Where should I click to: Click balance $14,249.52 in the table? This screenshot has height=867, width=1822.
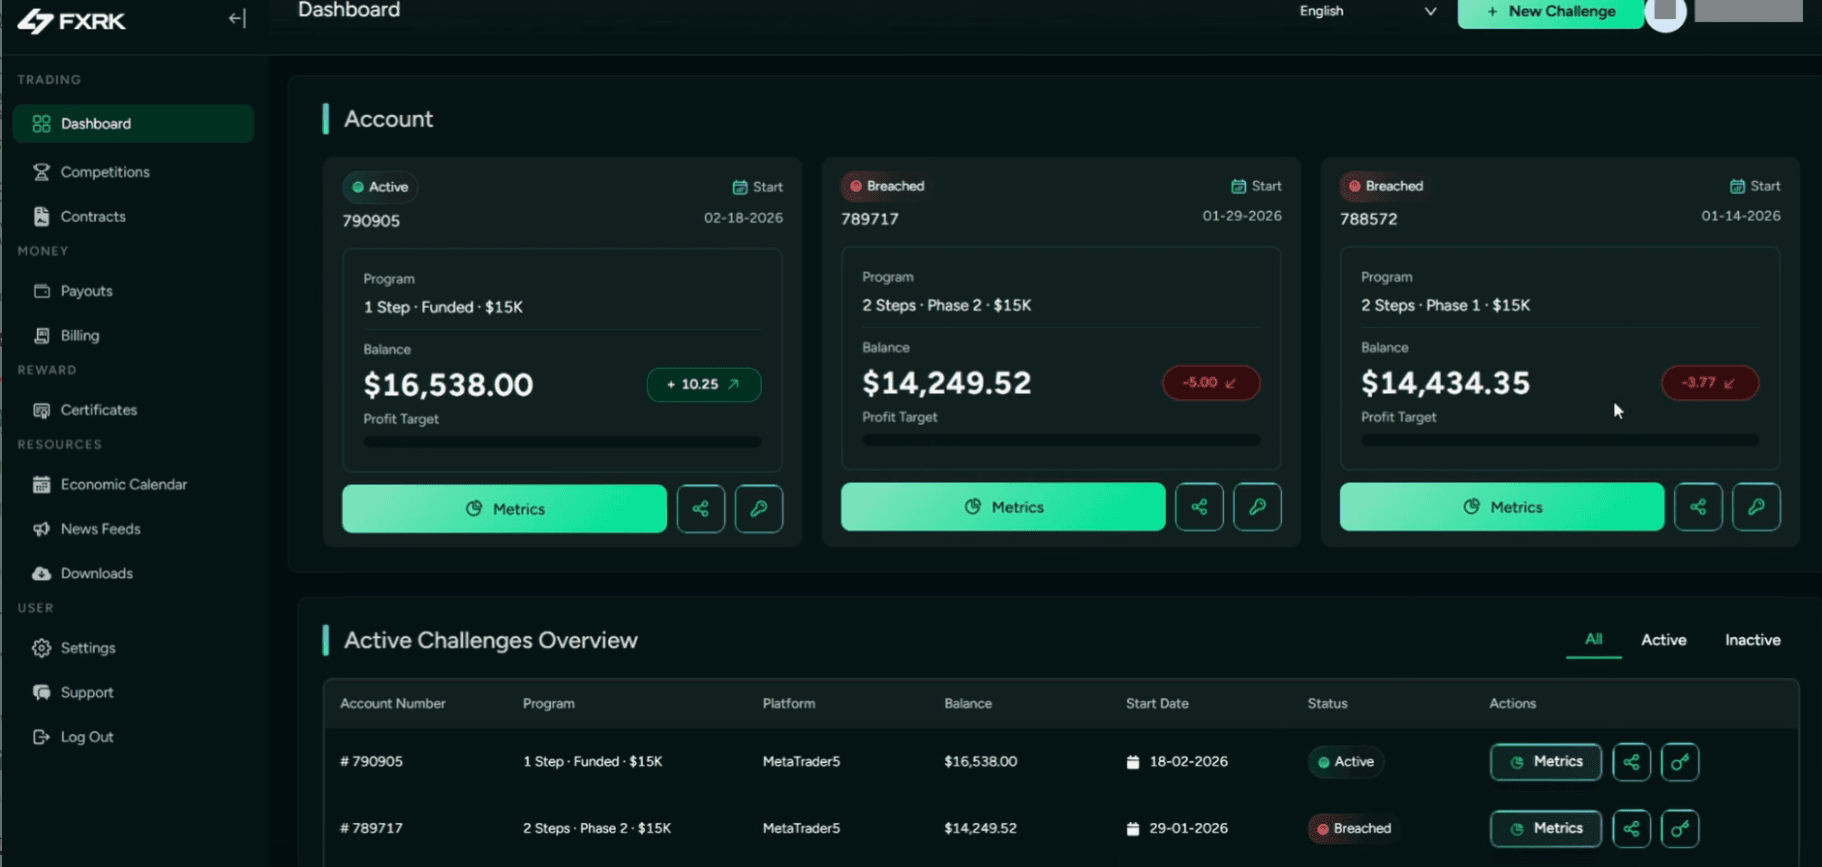[980, 829]
